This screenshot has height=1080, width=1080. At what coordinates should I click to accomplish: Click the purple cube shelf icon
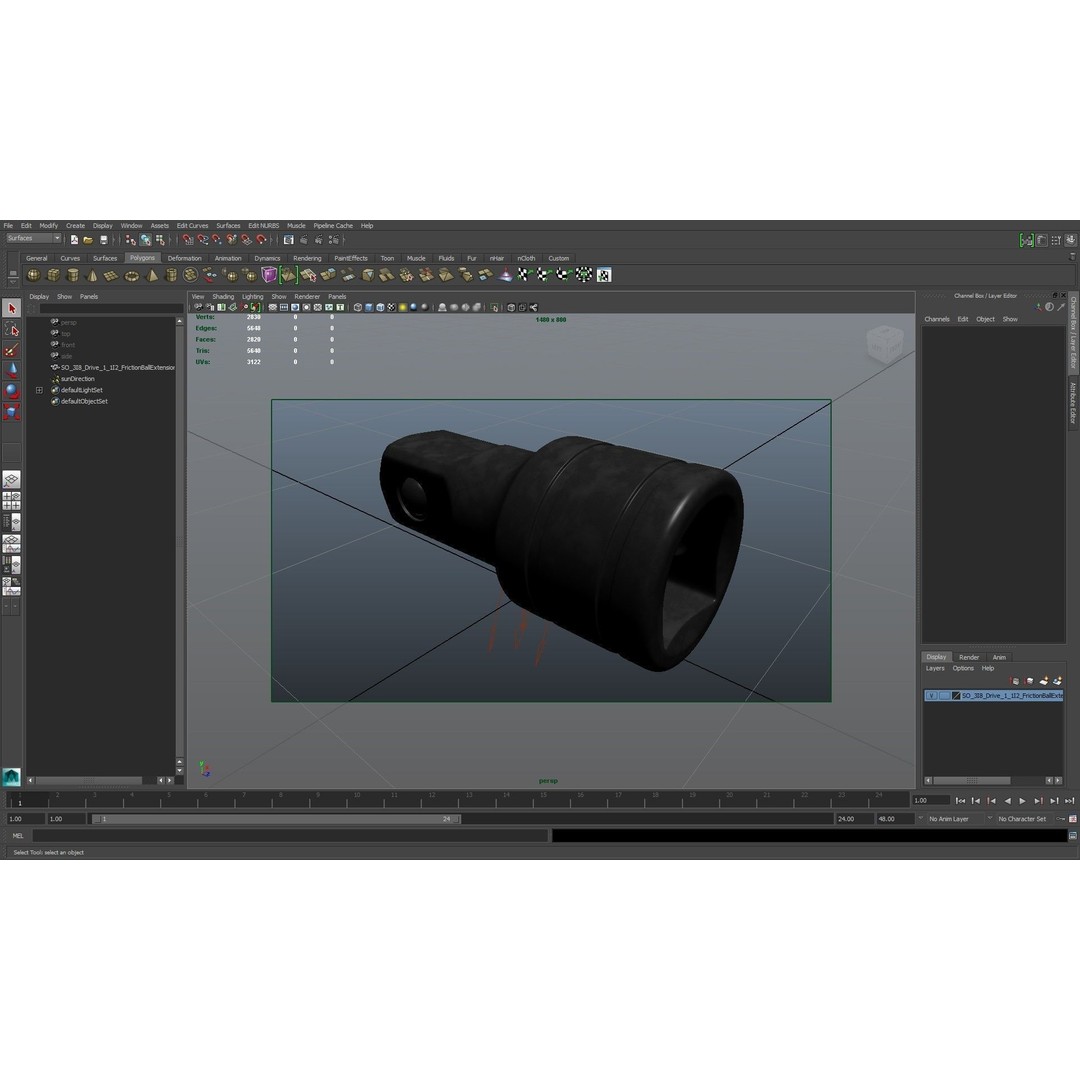(269, 275)
